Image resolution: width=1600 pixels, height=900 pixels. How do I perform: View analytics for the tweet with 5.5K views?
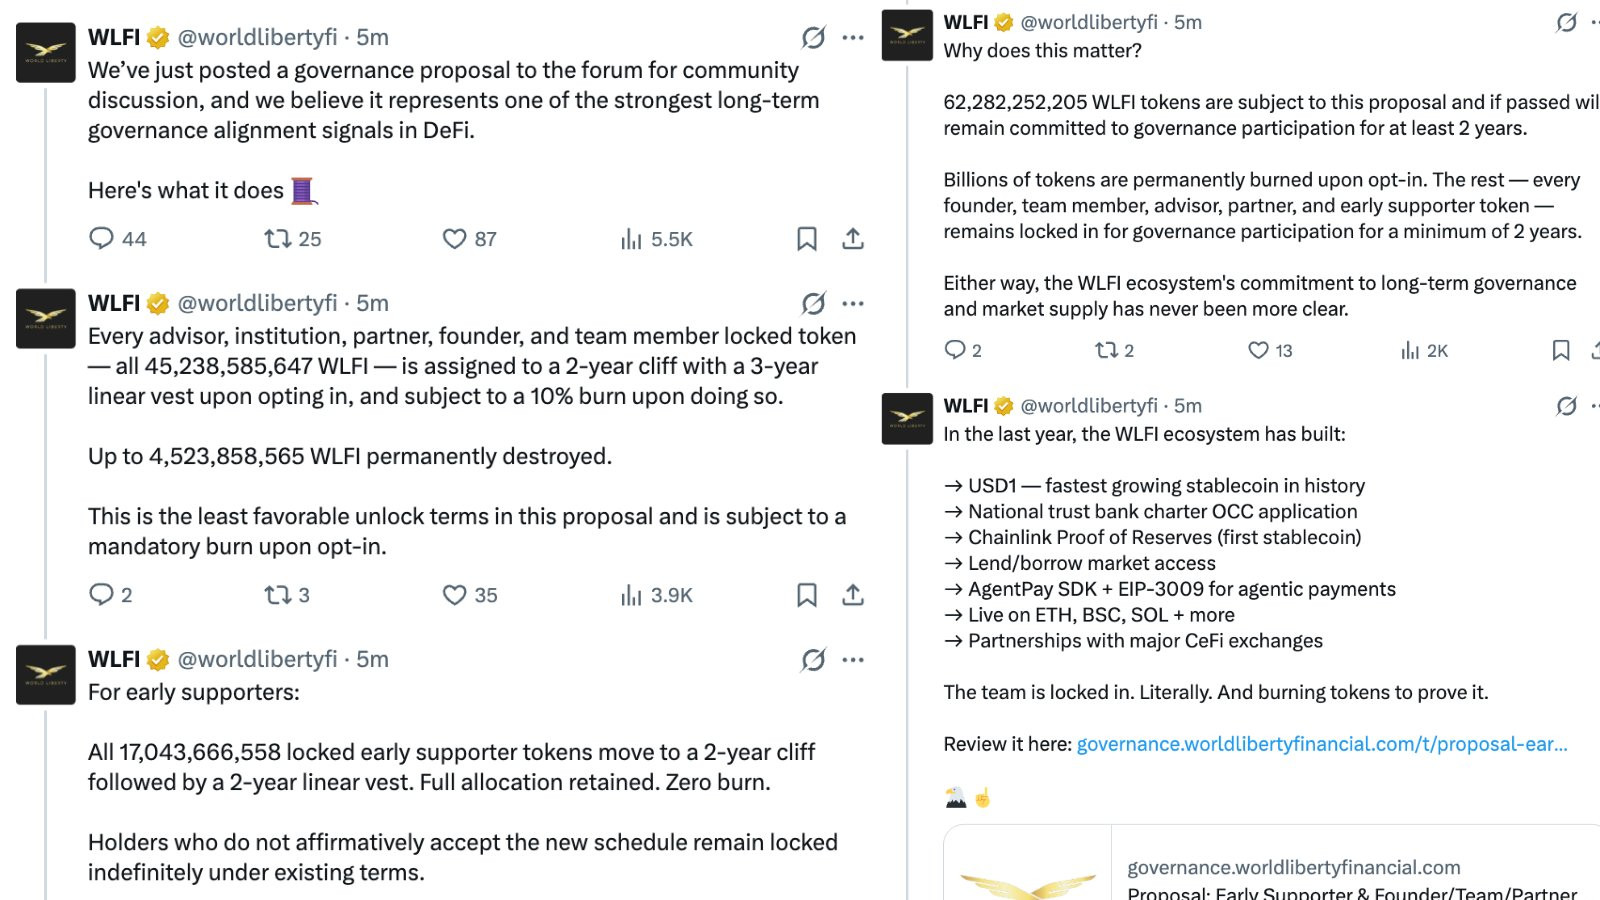tap(631, 239)
